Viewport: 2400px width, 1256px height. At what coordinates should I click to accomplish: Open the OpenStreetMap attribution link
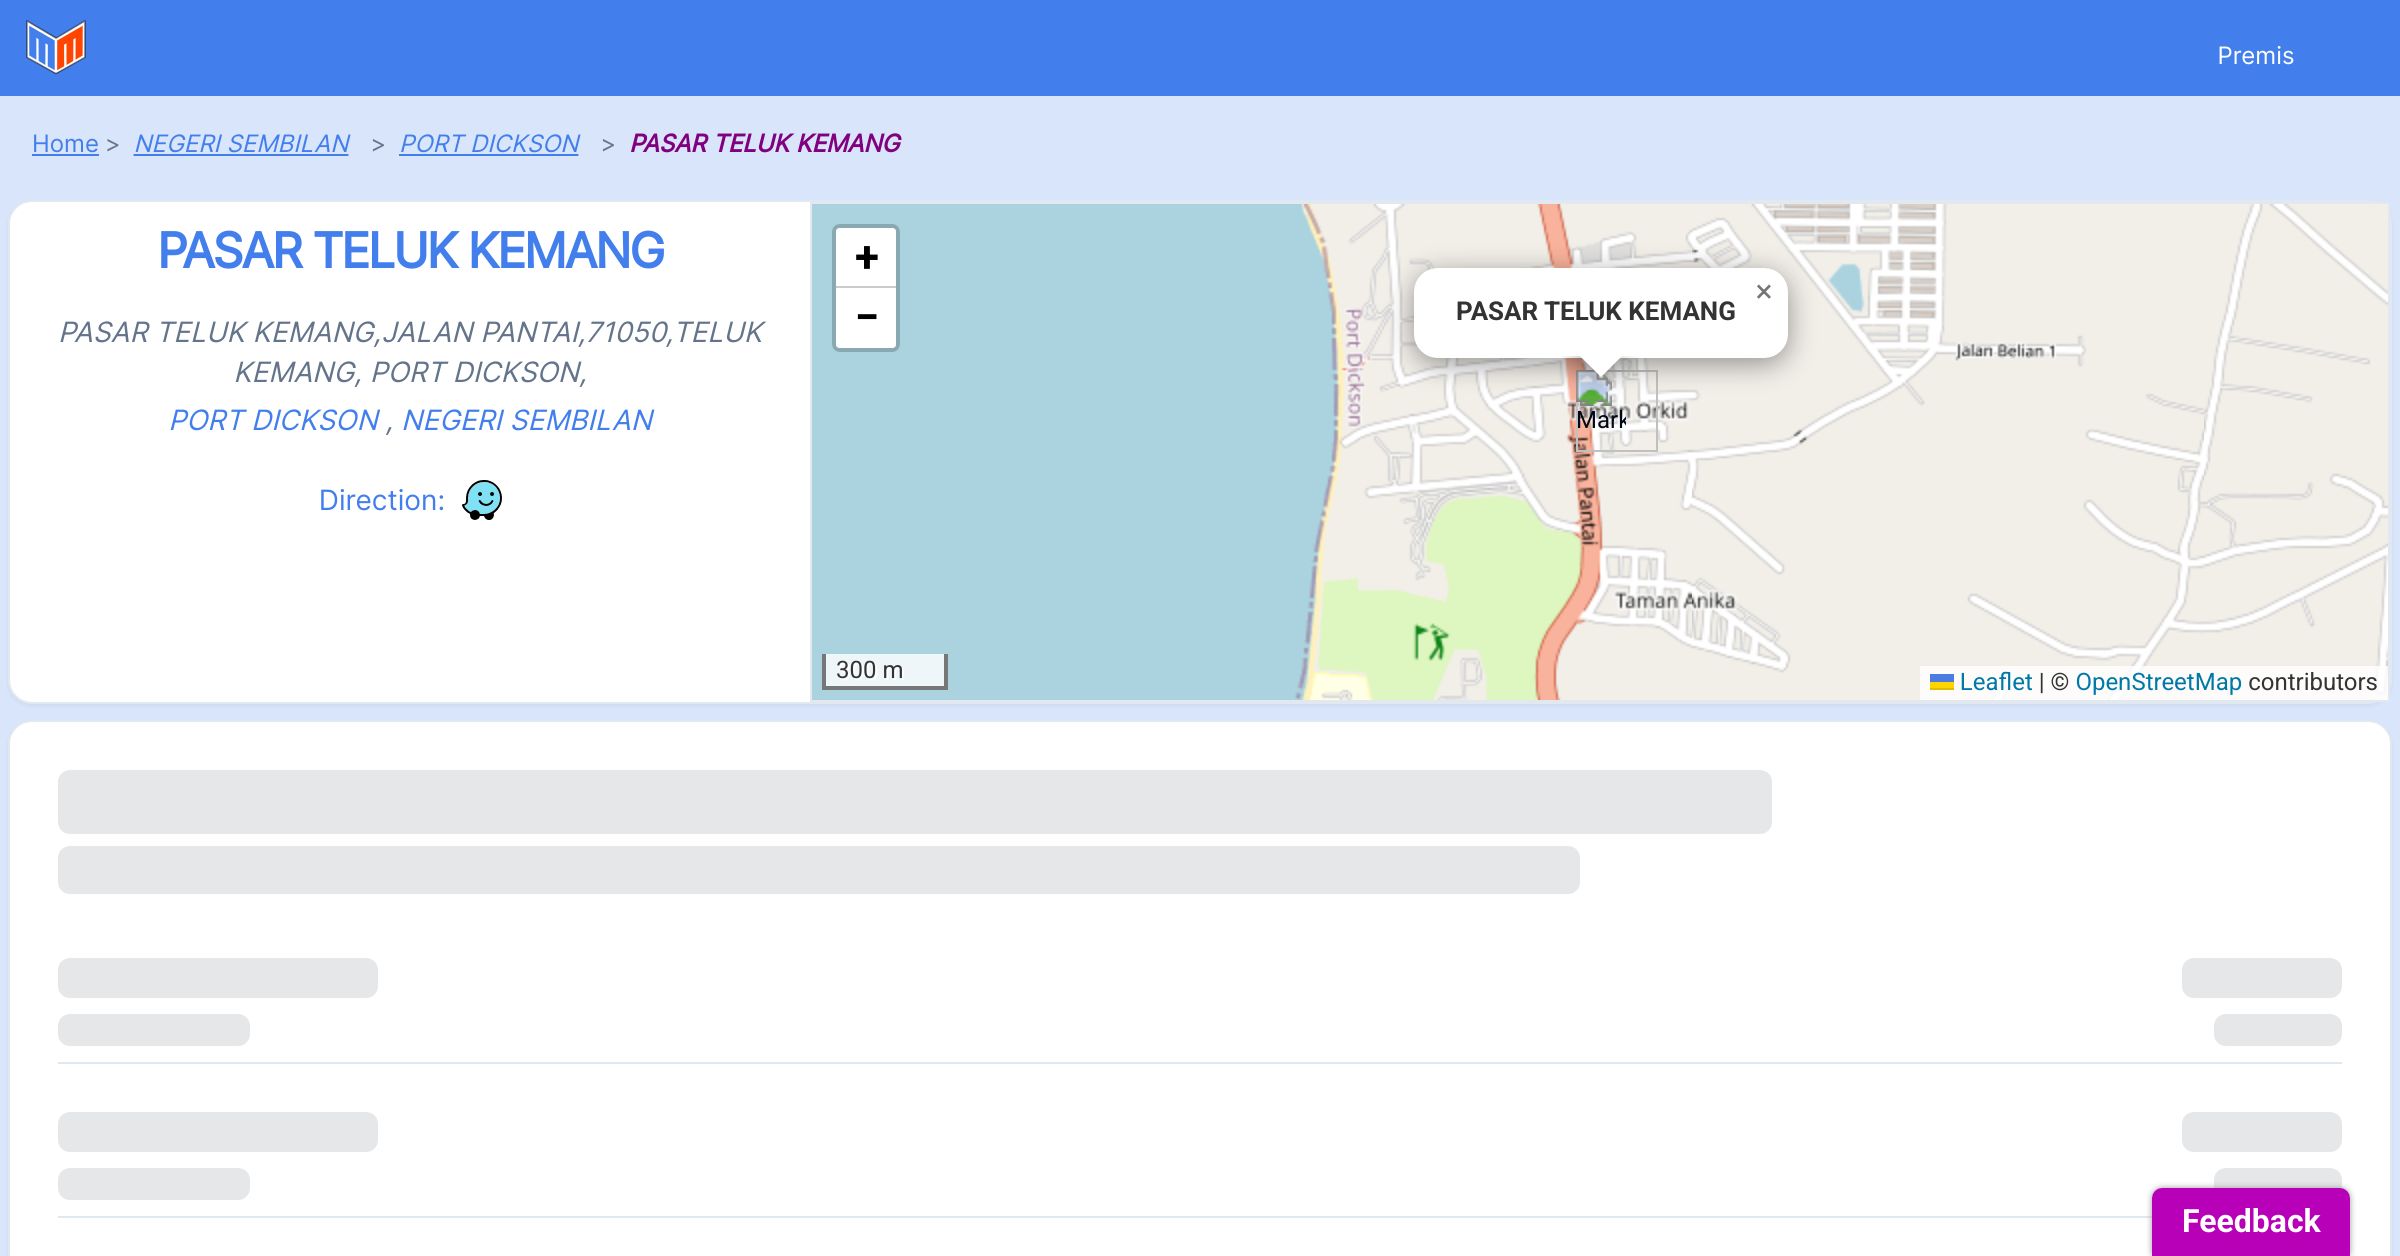pyautogui.click(x=2157, y=682)
